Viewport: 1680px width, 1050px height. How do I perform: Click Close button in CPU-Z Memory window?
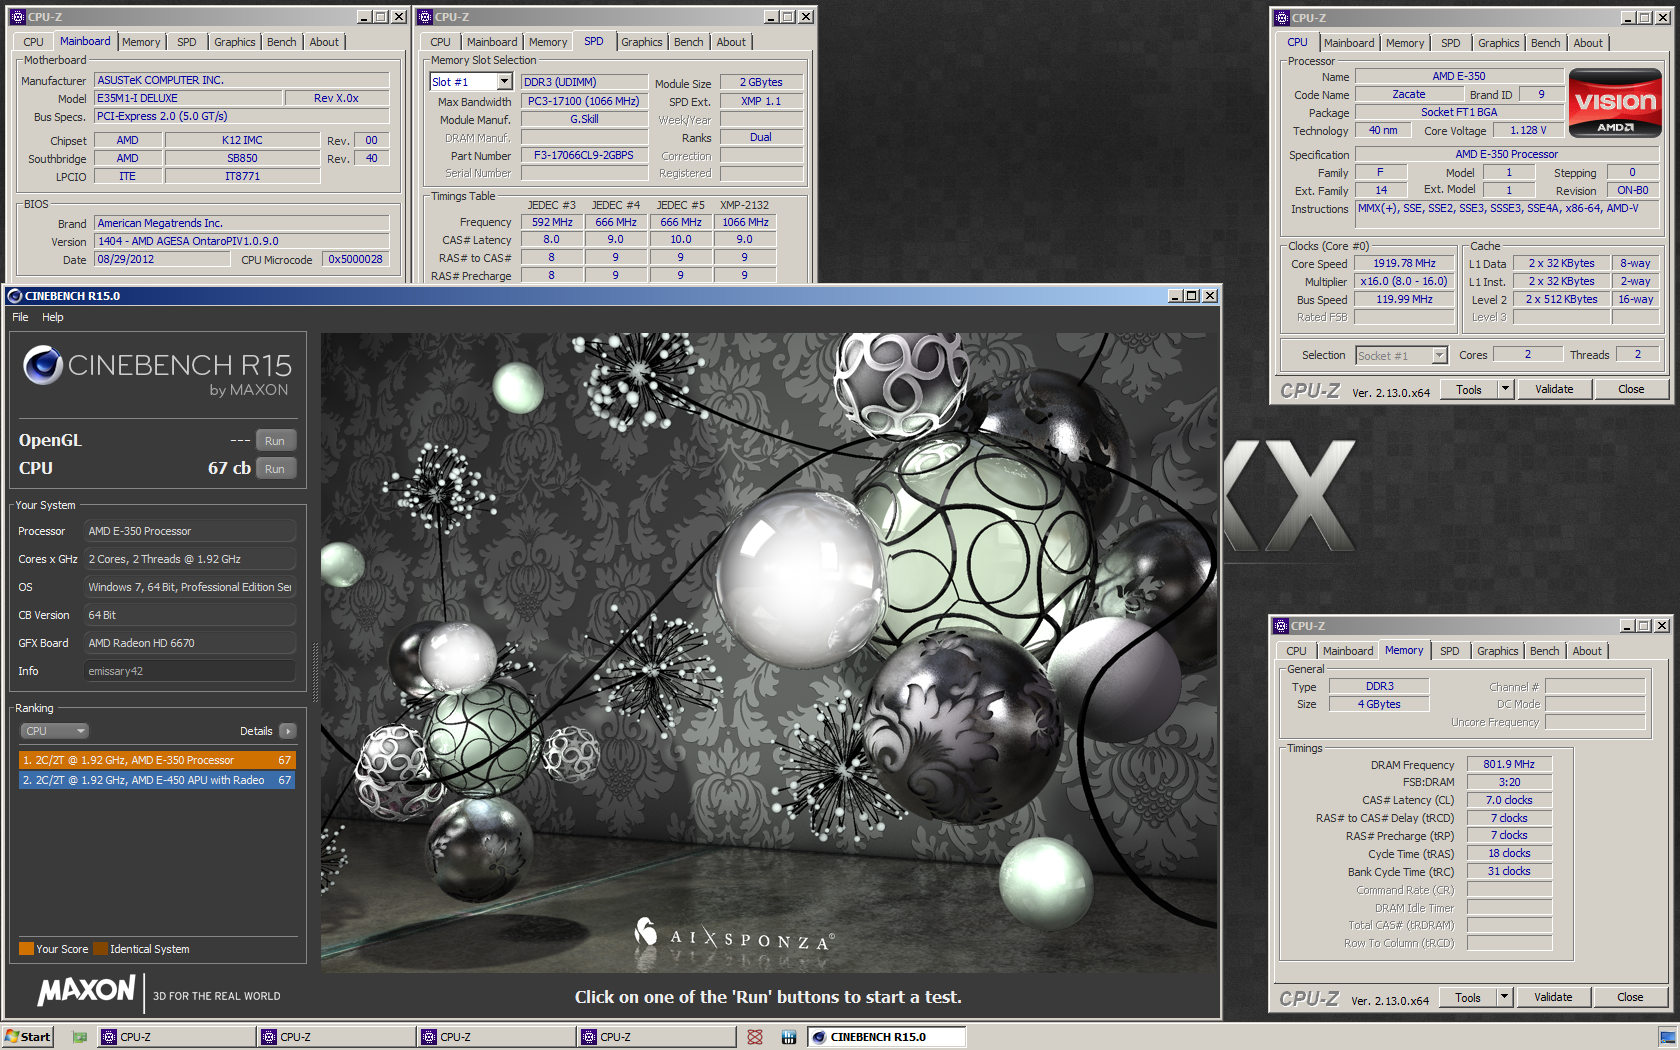coord(1630,998)
